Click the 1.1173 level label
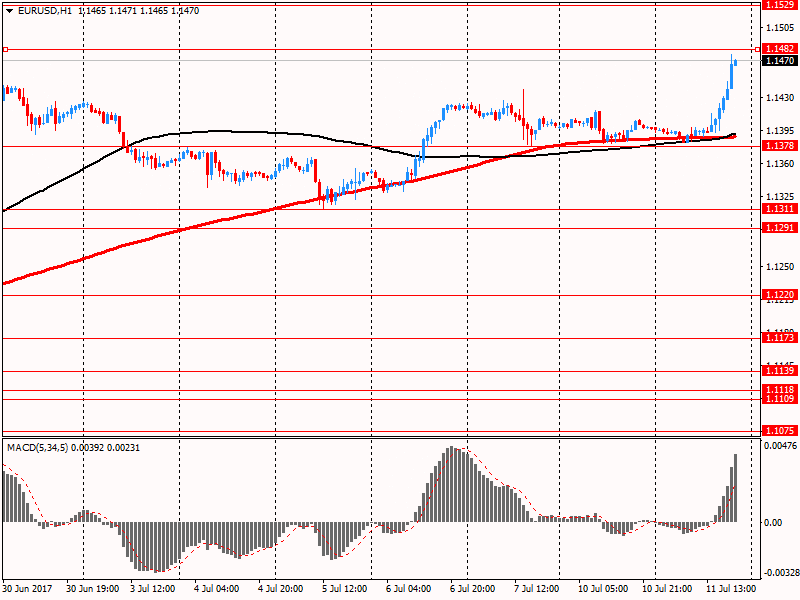This screenshot has width=800, height=600. 780,338
